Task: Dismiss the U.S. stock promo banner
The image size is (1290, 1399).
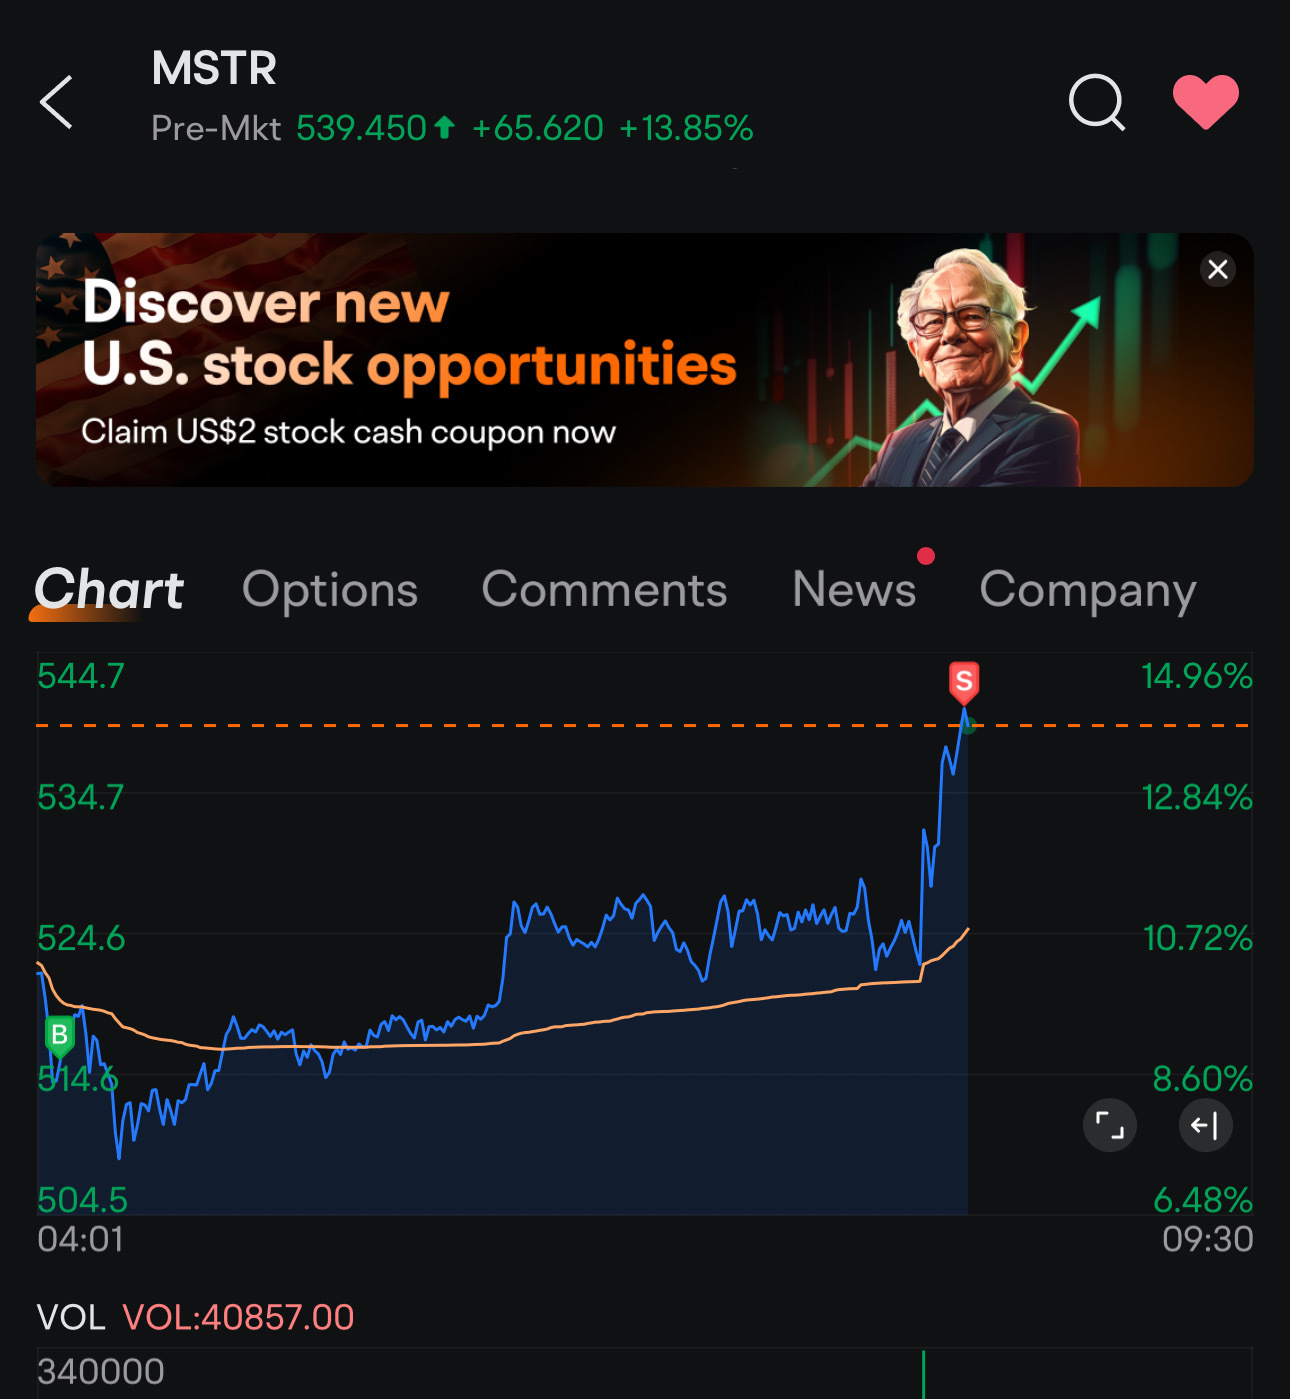Action: (x=1218, y=269)
